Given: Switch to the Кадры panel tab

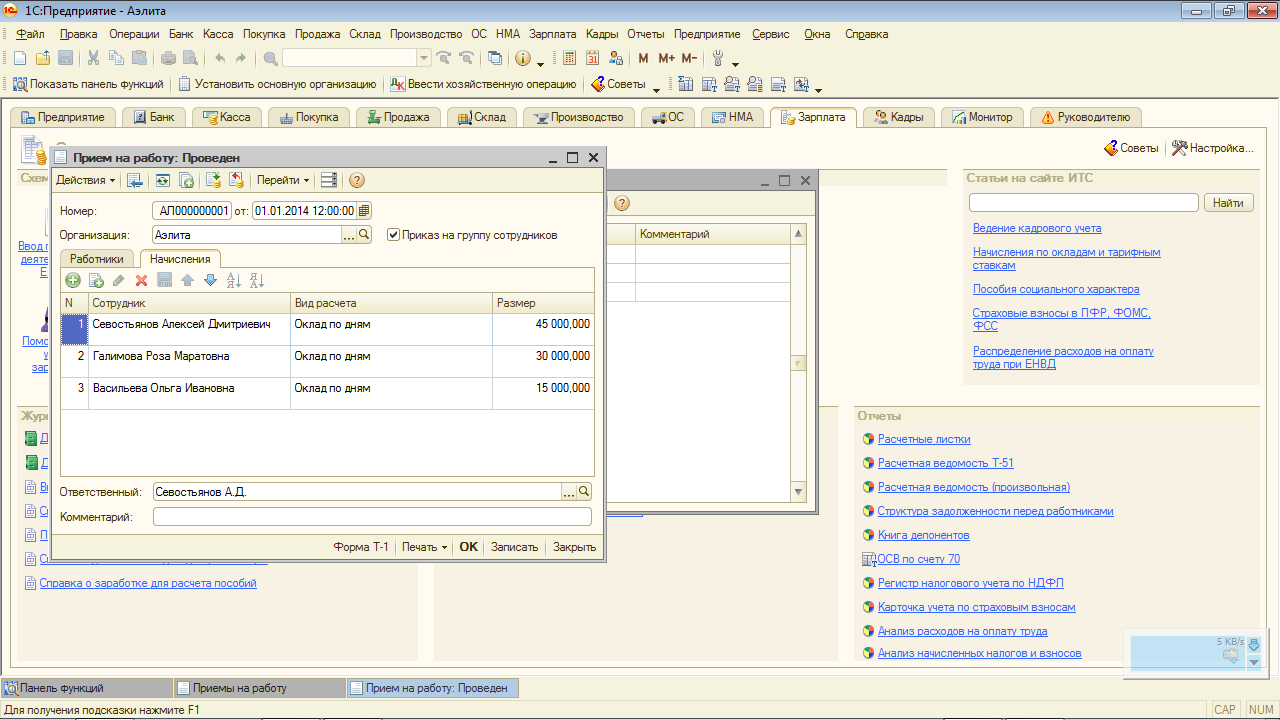Looking at the screenshot, I should click(900, 117).
